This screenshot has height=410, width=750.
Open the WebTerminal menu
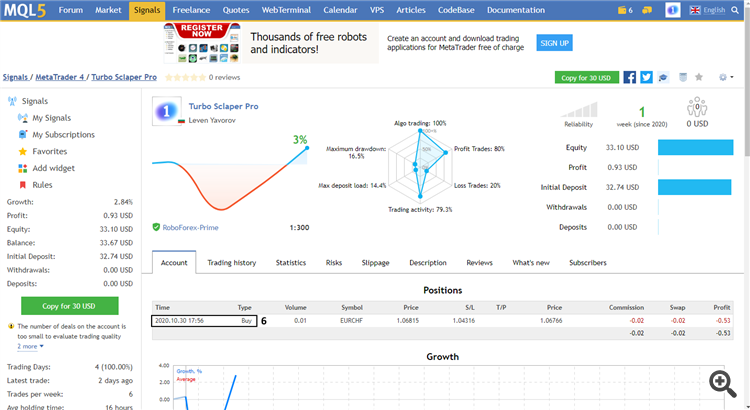coord(286,10)
